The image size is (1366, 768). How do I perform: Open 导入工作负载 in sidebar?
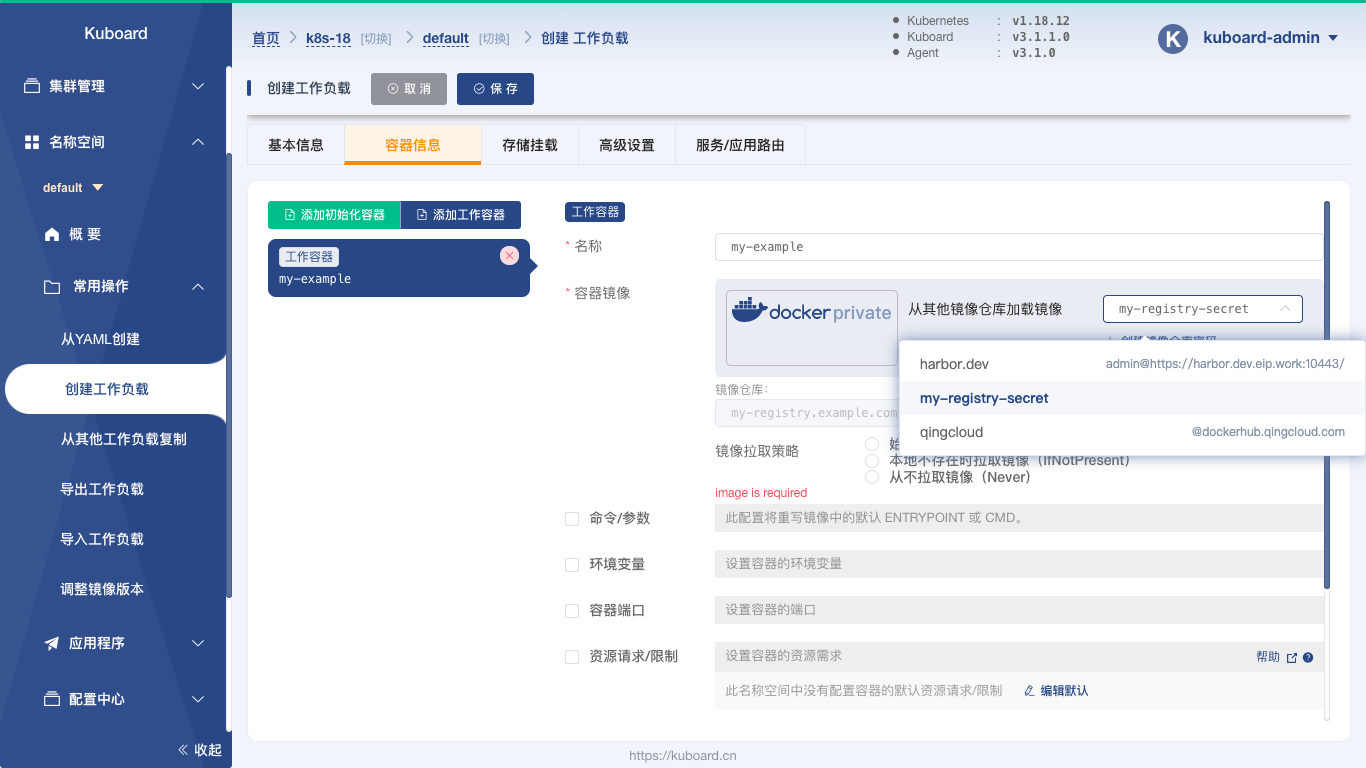[x=102, y=539]
